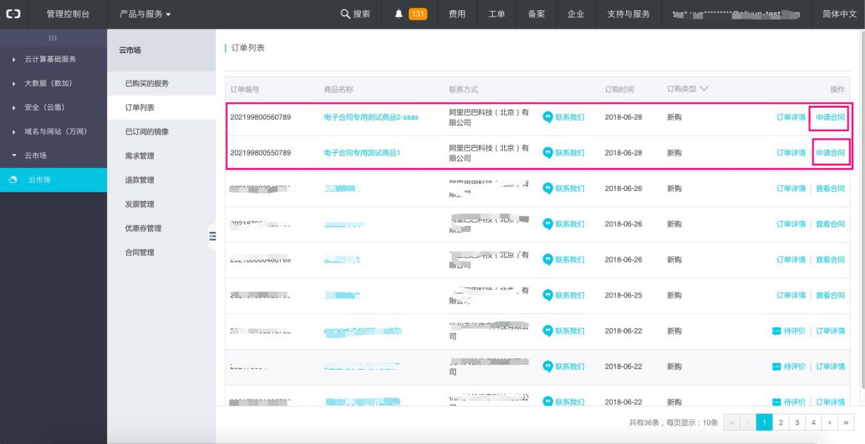865x444 pixels.
Task: Click order number 202199800550789
Action: (260, 153)
